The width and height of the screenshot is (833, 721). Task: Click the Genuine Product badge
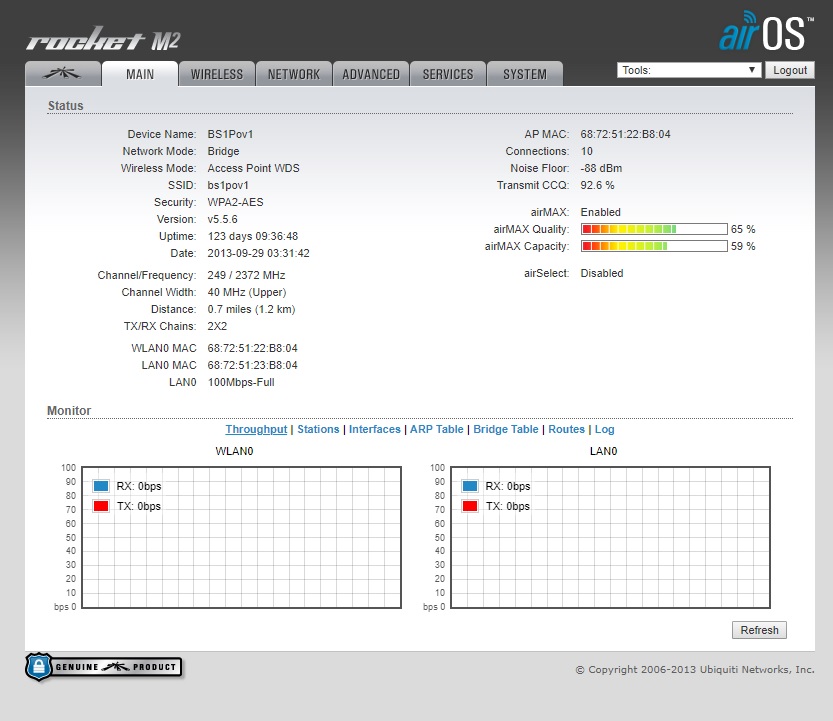[x=104, y=666]
